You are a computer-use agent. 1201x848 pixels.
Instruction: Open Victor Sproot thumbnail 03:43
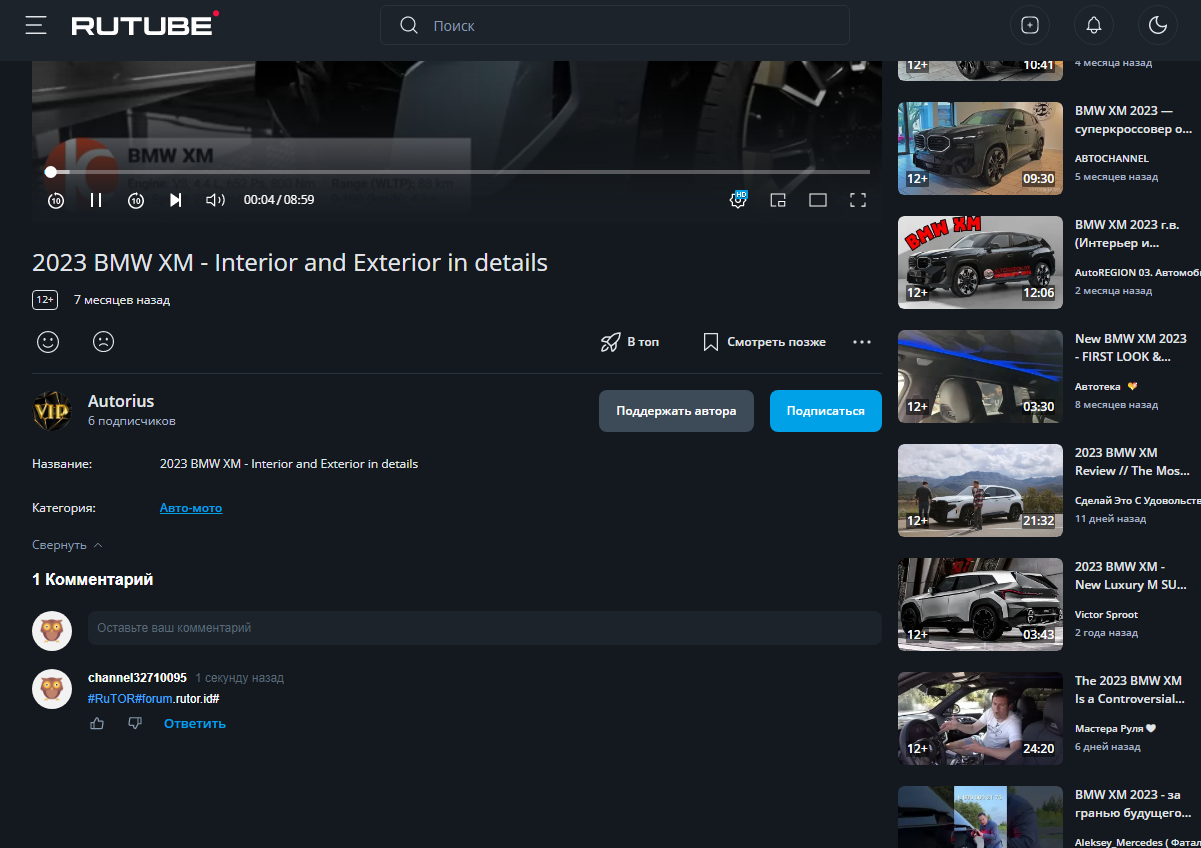(x=980, y=604)
